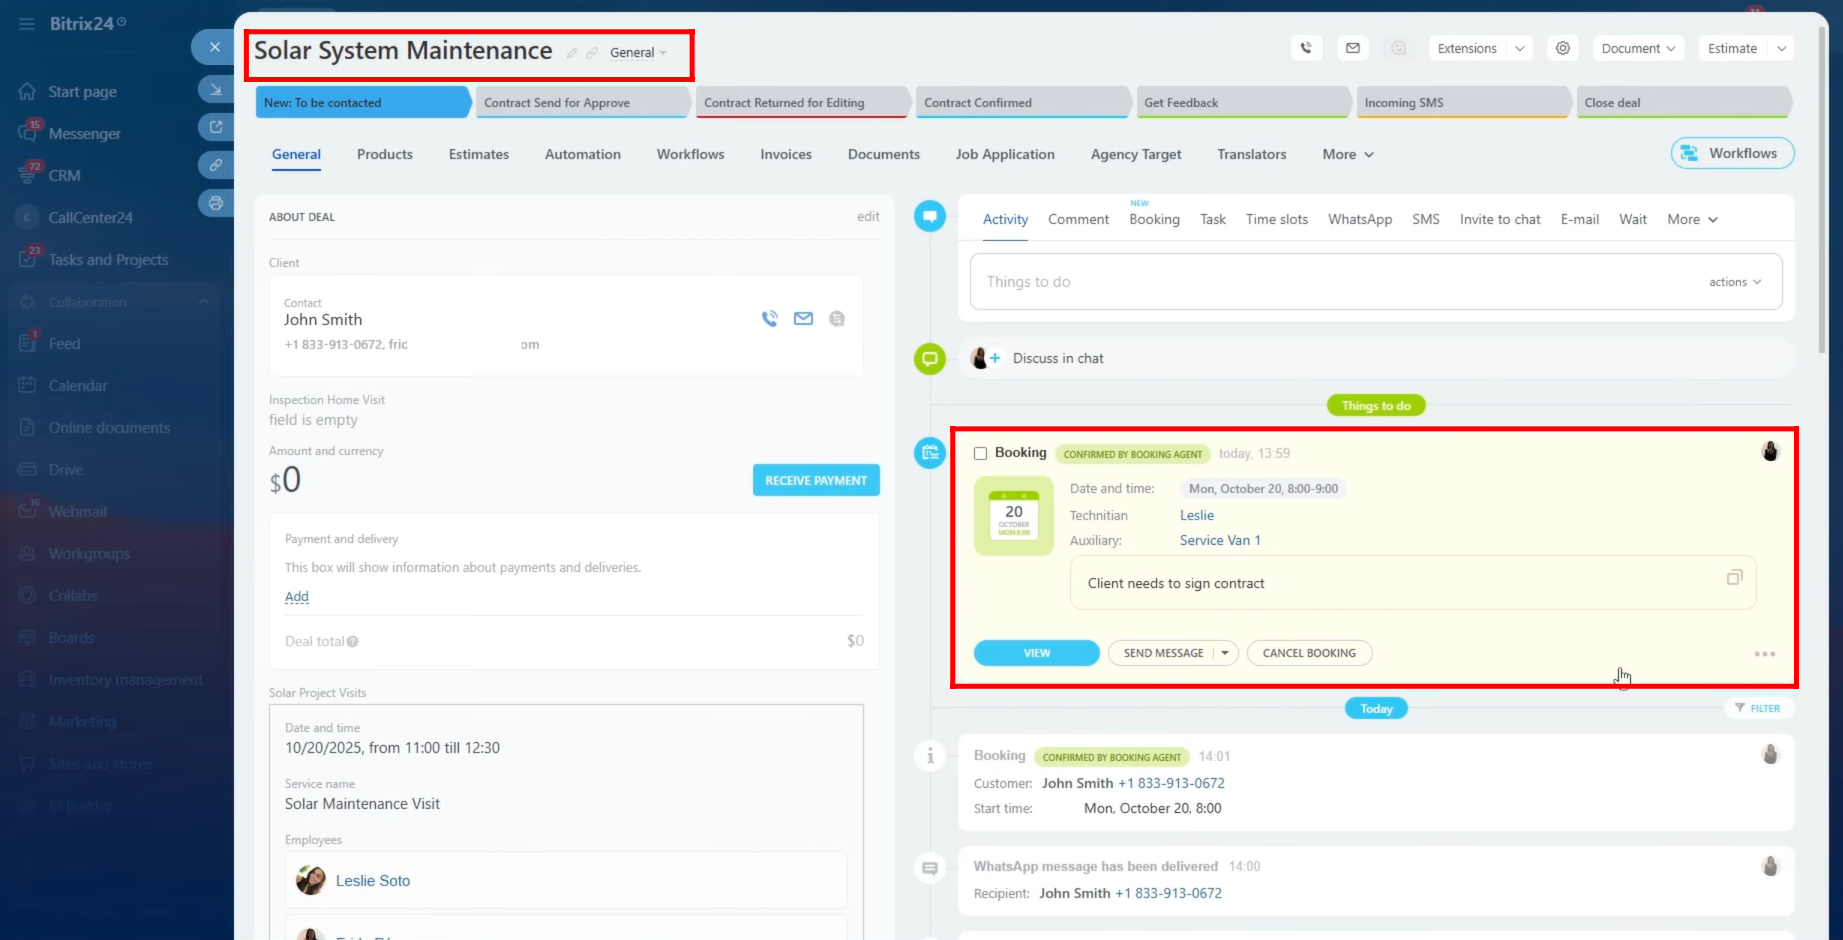
Task: Open the Send Message dropdown arrow
Action: 1225,653
